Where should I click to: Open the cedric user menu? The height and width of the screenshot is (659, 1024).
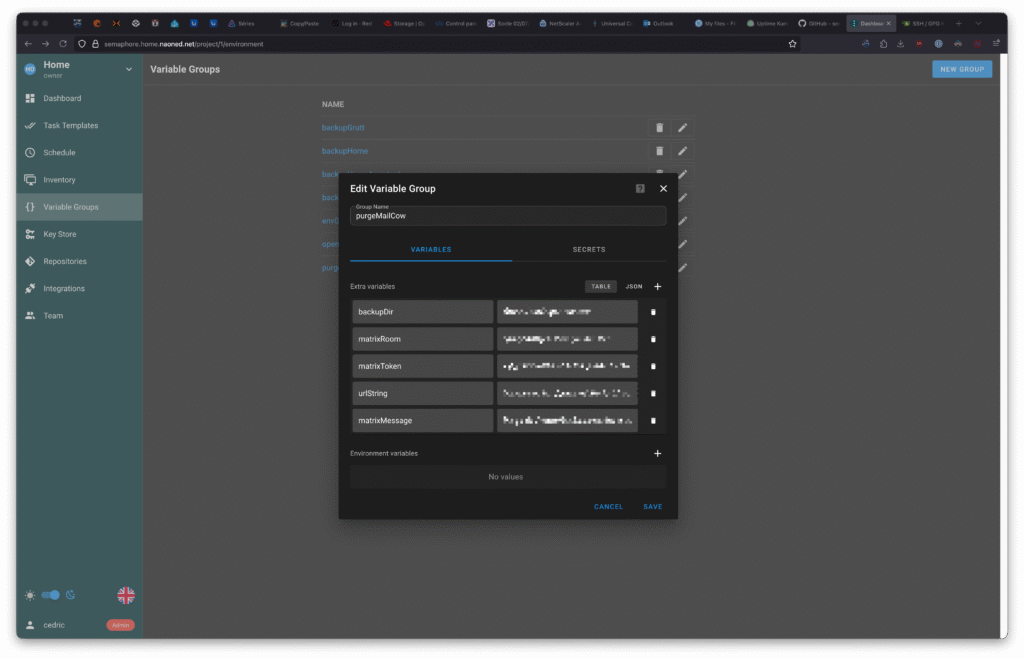click(54, 625)
